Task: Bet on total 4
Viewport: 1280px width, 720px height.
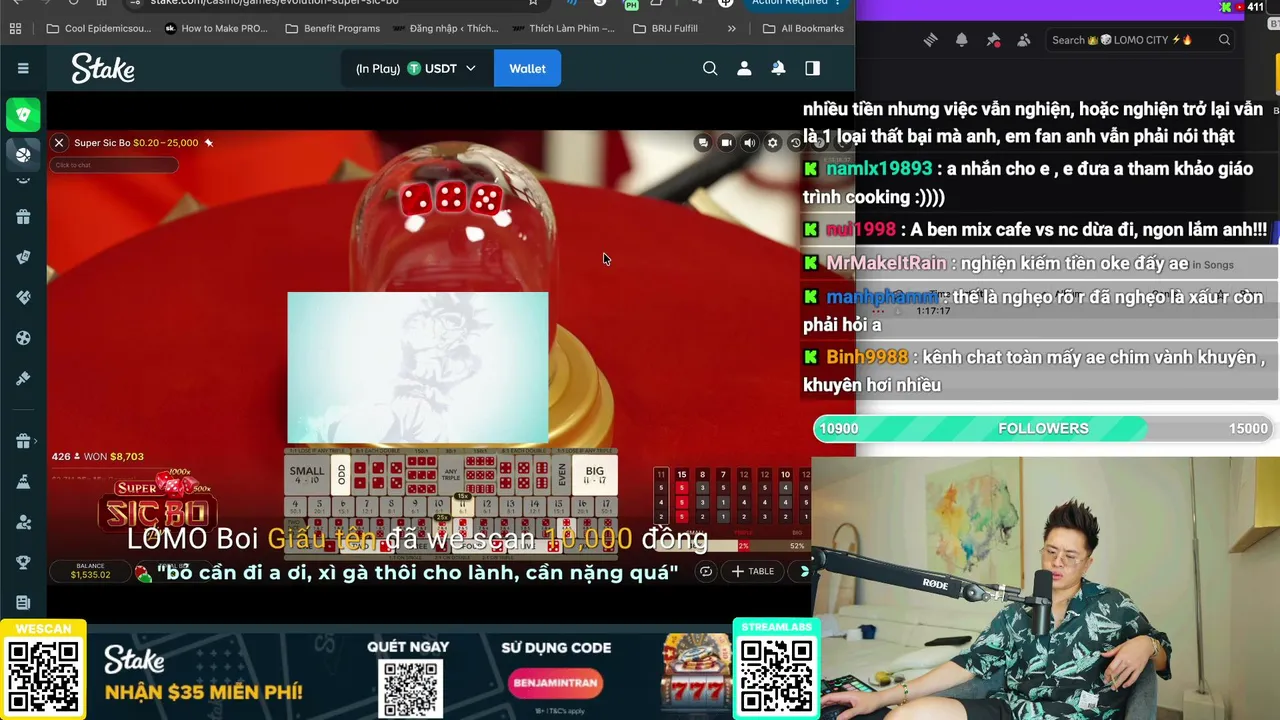Action: 297,505
